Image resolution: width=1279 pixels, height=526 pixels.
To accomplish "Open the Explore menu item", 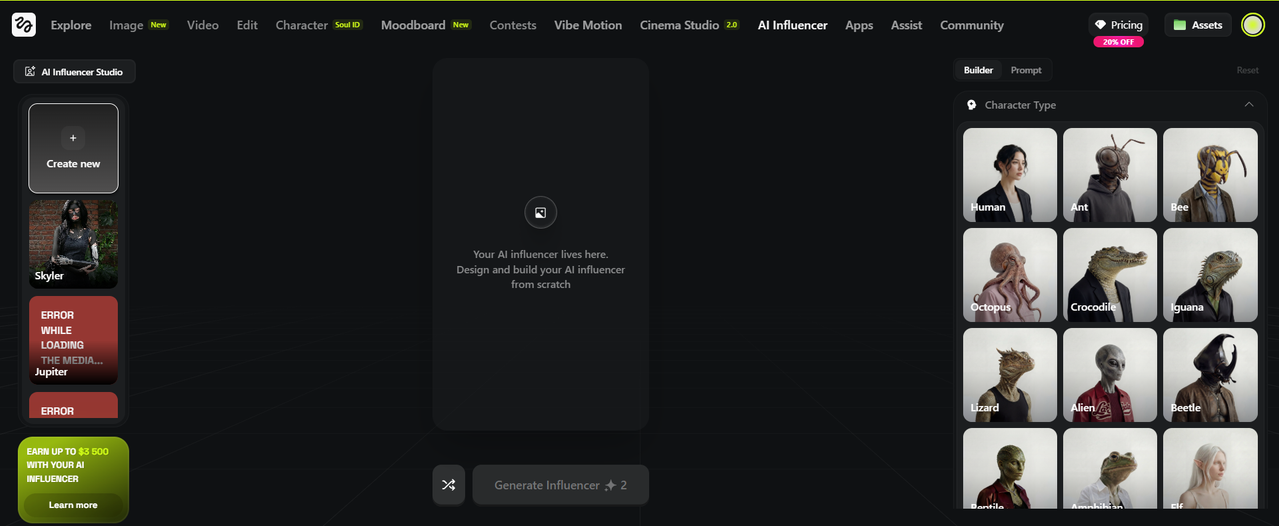I will click(x=71, y=25).
